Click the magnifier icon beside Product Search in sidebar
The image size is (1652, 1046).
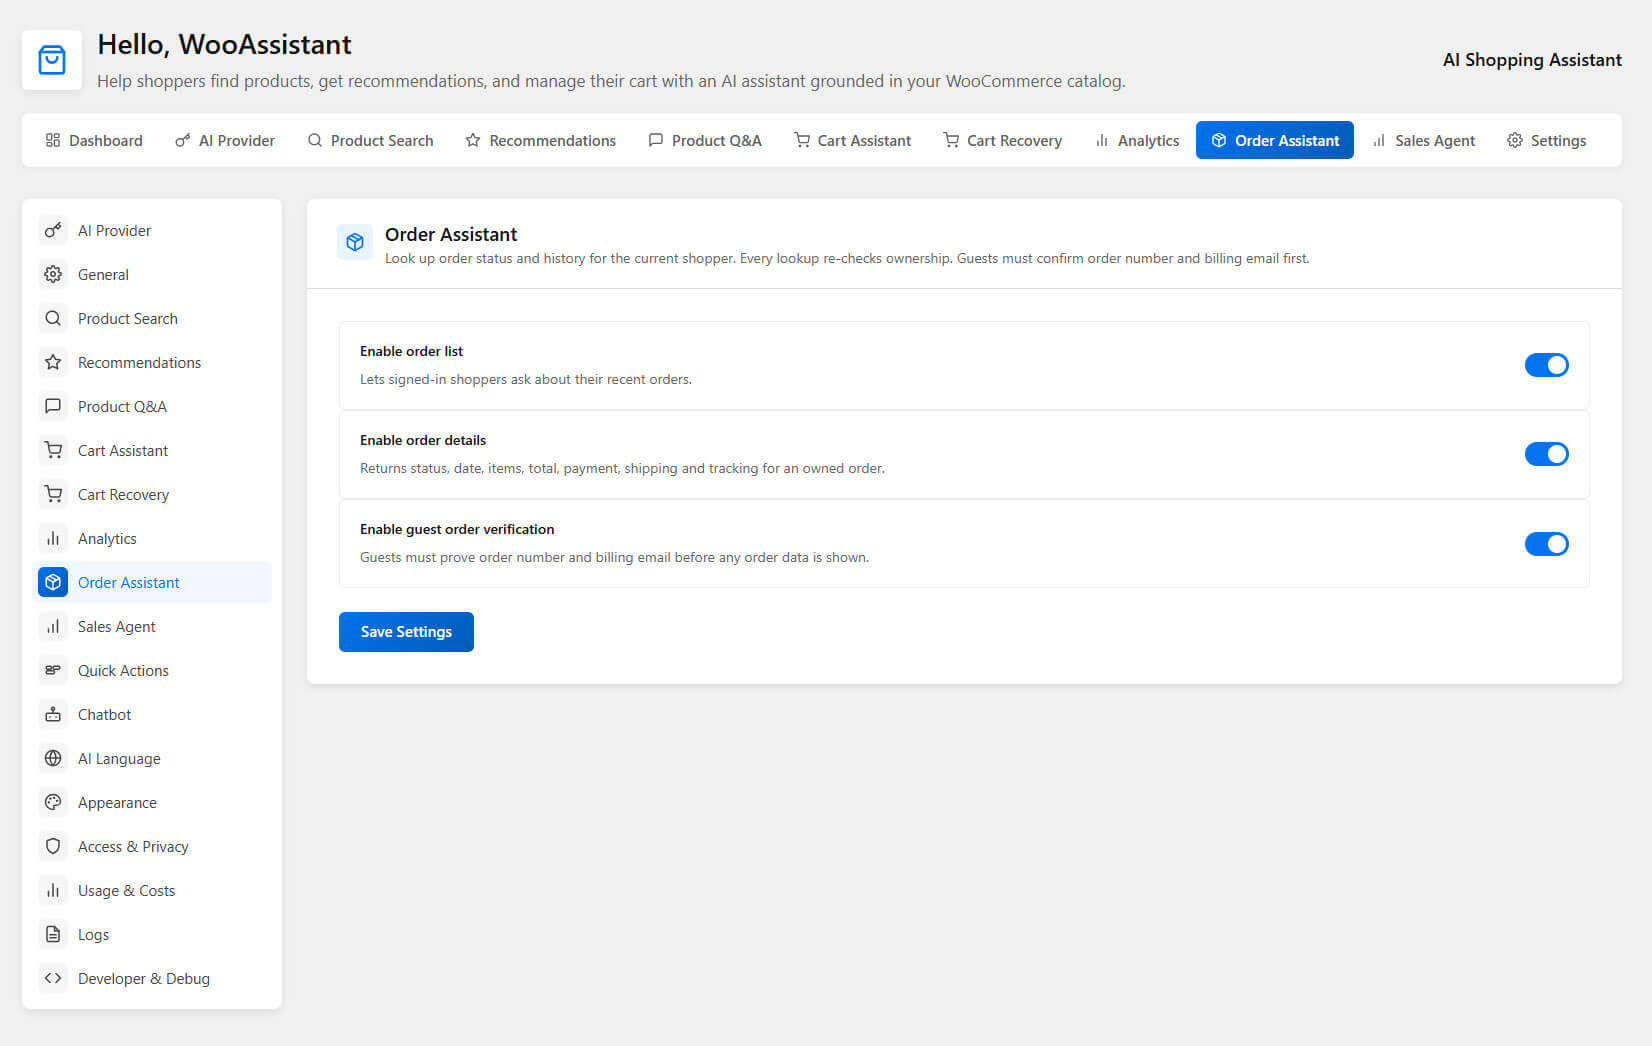pyautogui.click(x=53, y=318)
